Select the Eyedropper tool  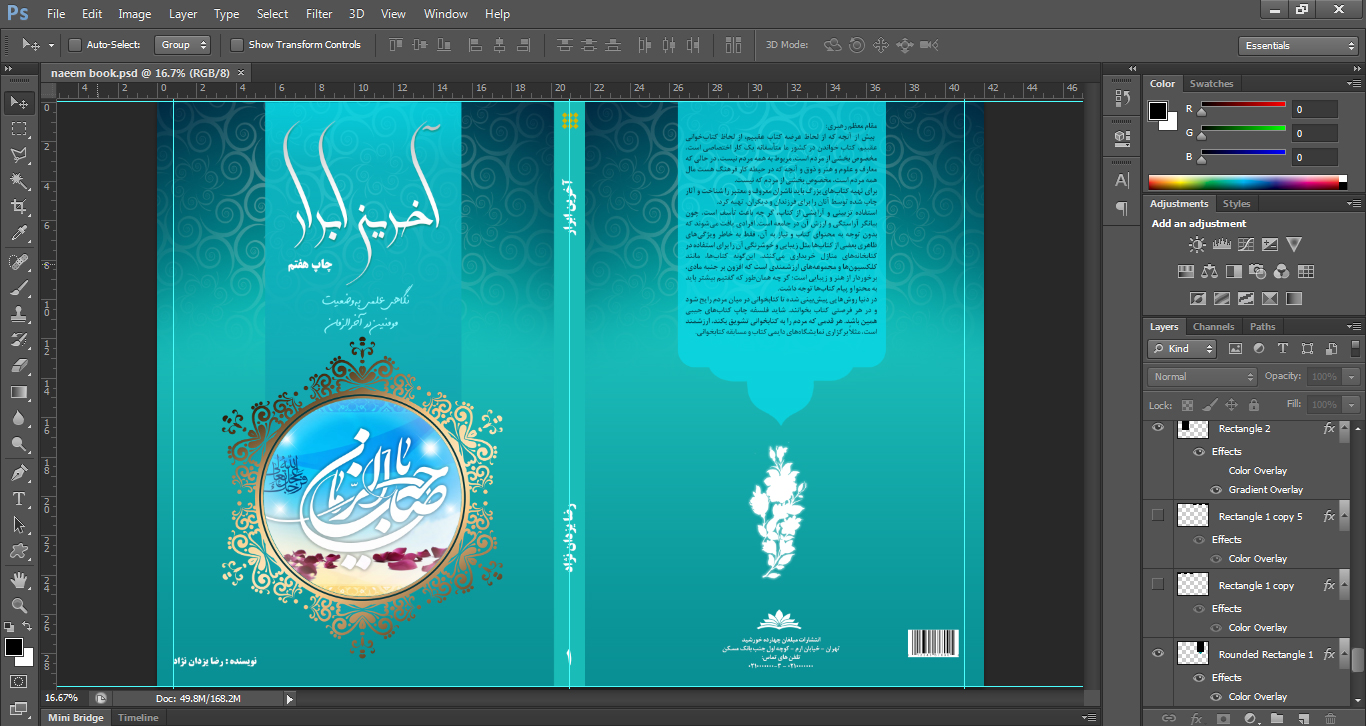[x=18, y=234]
